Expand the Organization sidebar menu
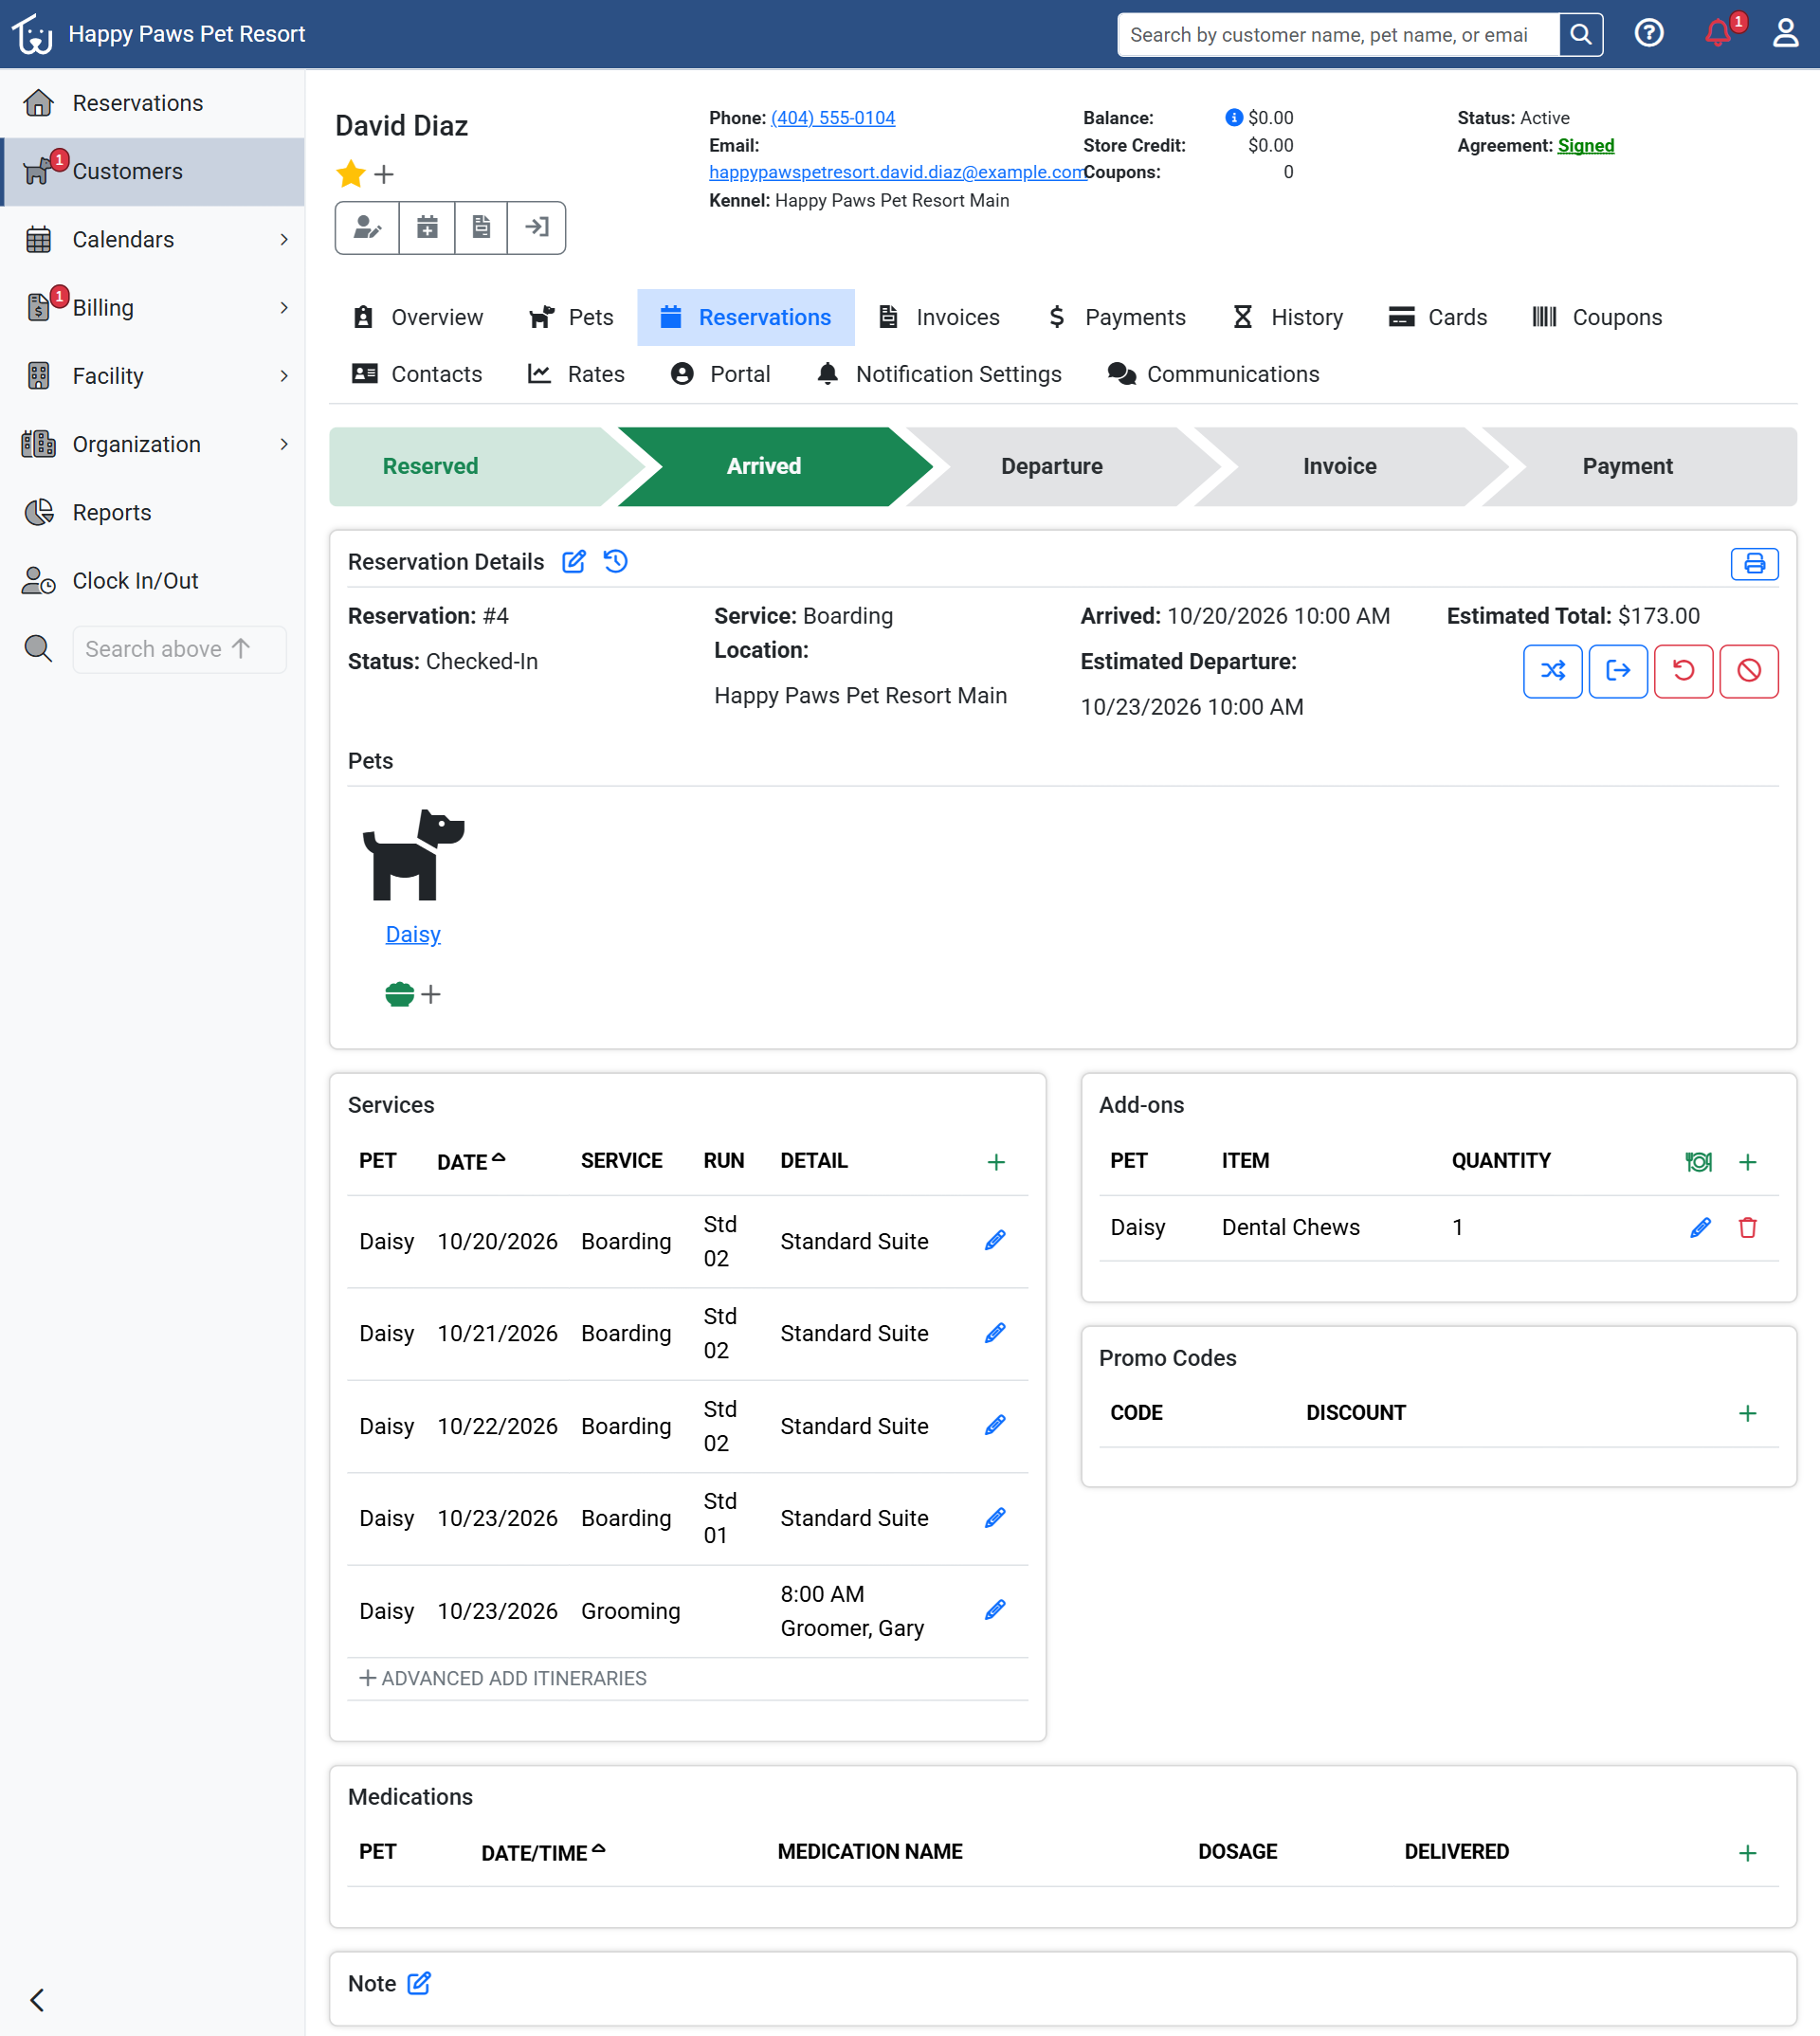The image size is (1820, 2036). (x=152, y=444)
